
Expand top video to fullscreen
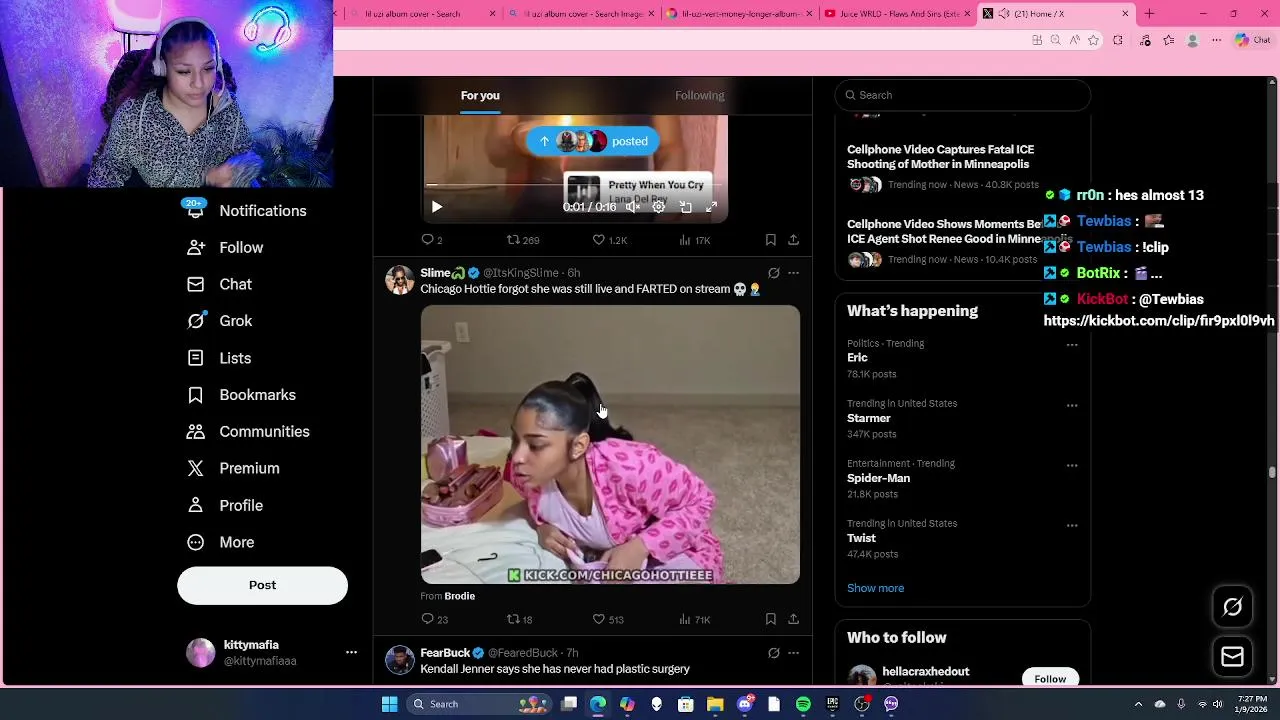712,207
